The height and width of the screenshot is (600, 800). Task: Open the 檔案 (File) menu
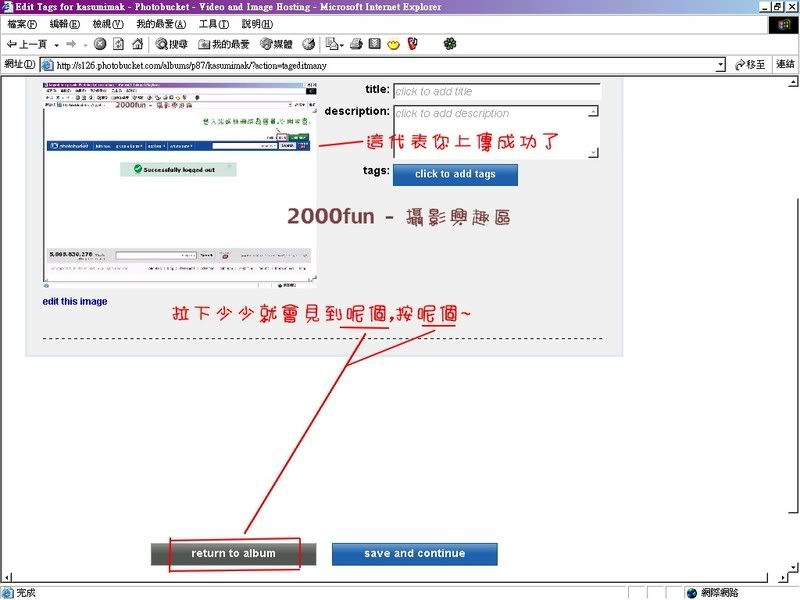[x=22, y=24]
